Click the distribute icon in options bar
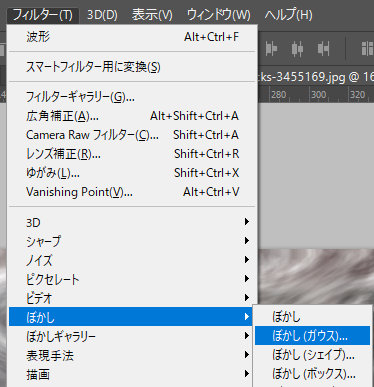This screenshot has width=374, height=387. [x=367, y=49]
